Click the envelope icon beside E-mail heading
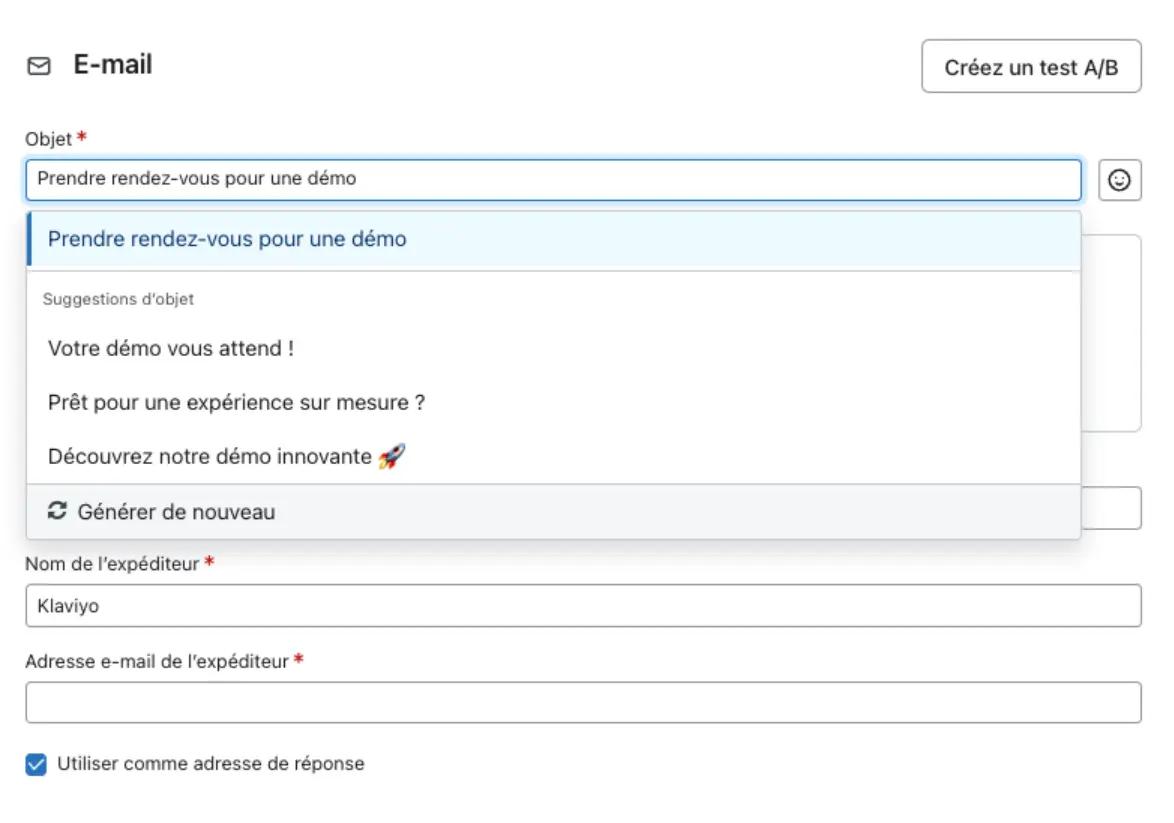1174x823 pixels. point(38,64)
